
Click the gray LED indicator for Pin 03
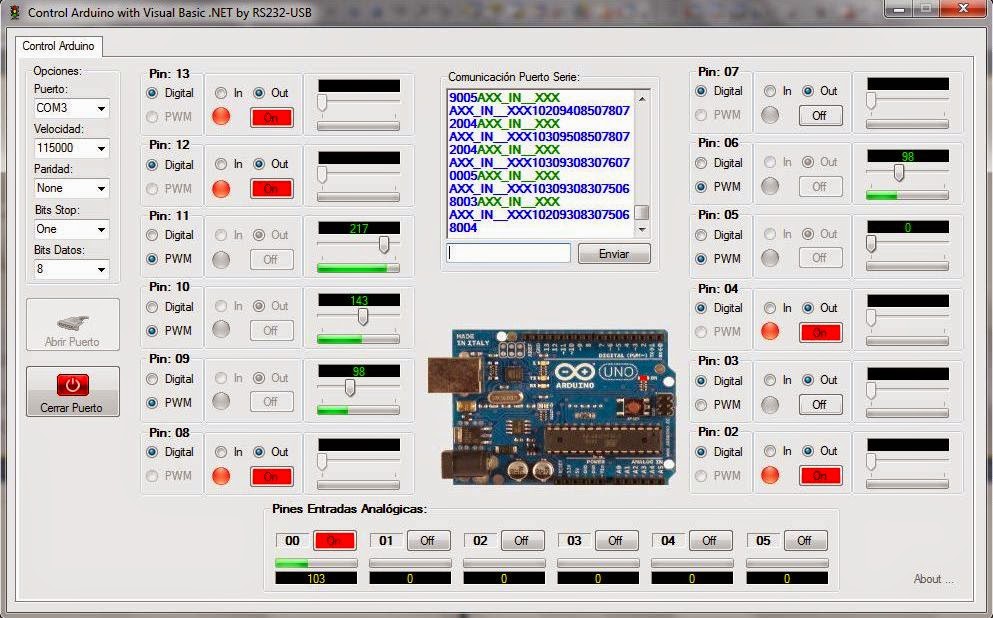click(770, 404)
